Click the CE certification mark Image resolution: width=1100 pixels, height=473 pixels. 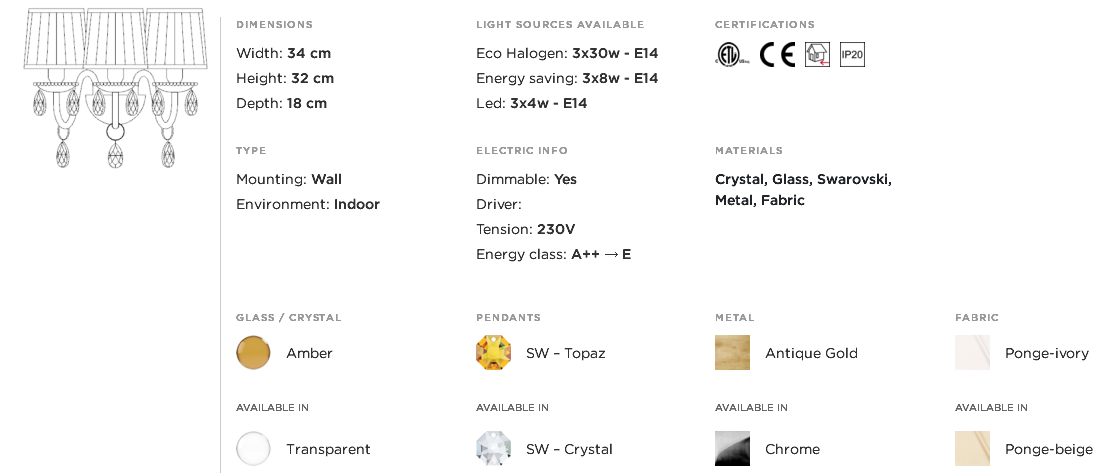[x=777, y=55]
